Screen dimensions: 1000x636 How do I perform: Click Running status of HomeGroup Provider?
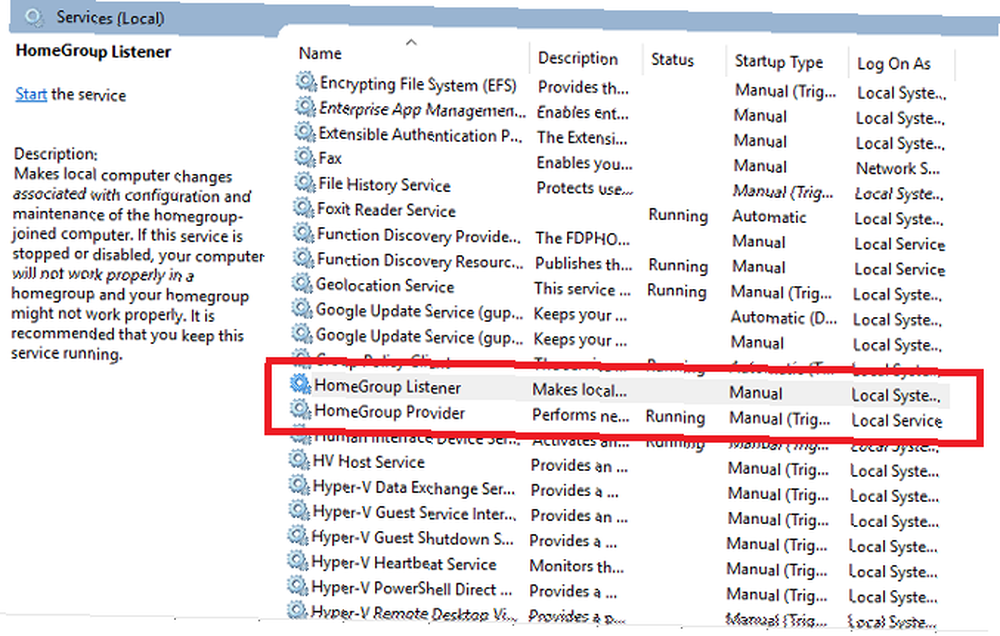point(675,417)
